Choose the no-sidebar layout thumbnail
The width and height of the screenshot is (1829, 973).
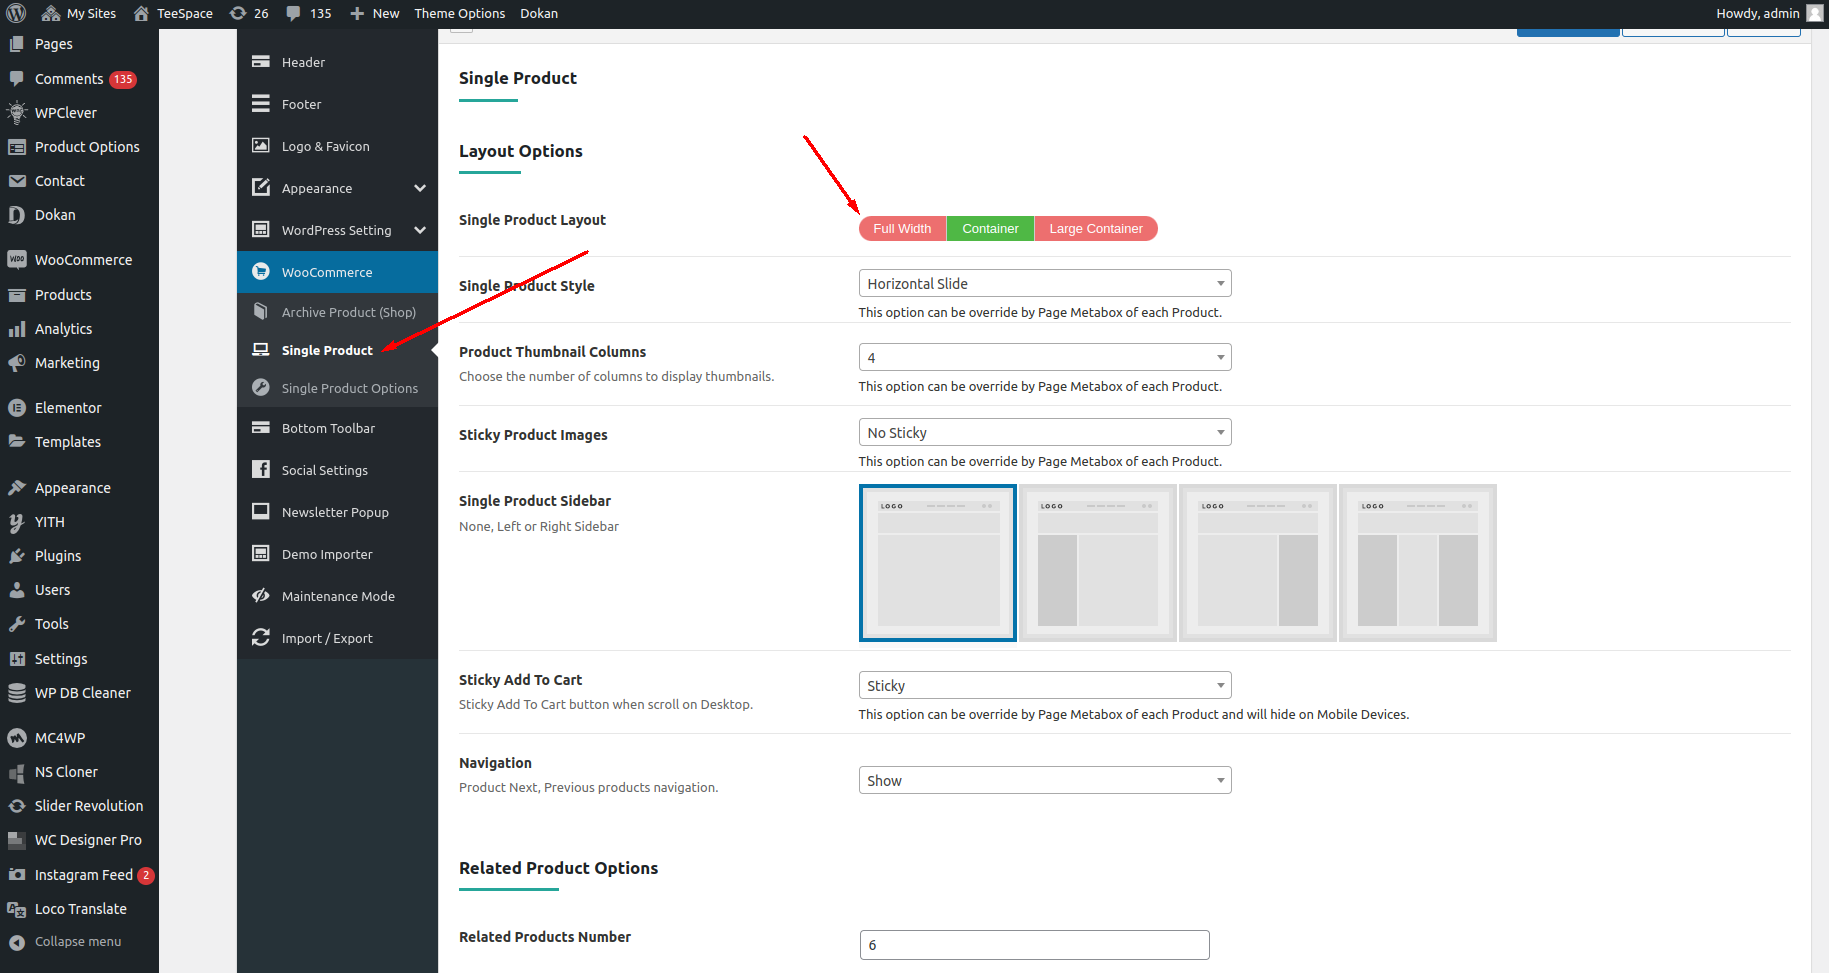[x=938, y=563]
